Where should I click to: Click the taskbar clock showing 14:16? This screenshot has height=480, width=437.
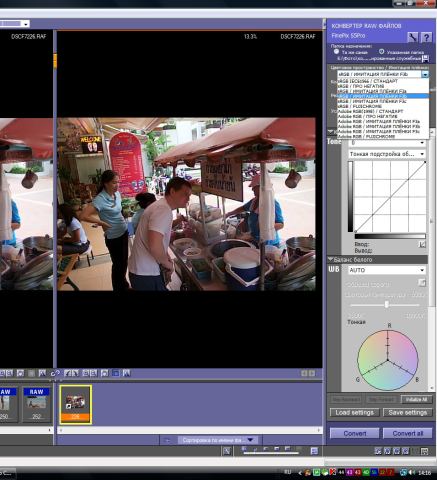coord(424,473)
